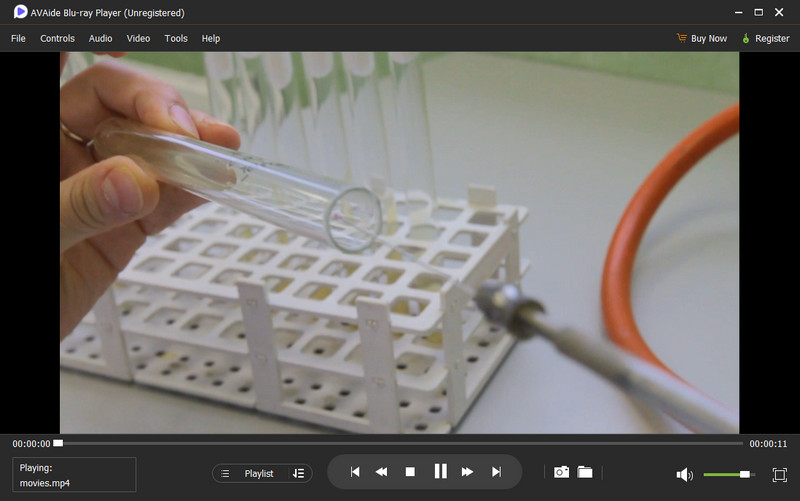Open the playlist sort order options
The image size is (800, 501).
click(x=299, y=473)
